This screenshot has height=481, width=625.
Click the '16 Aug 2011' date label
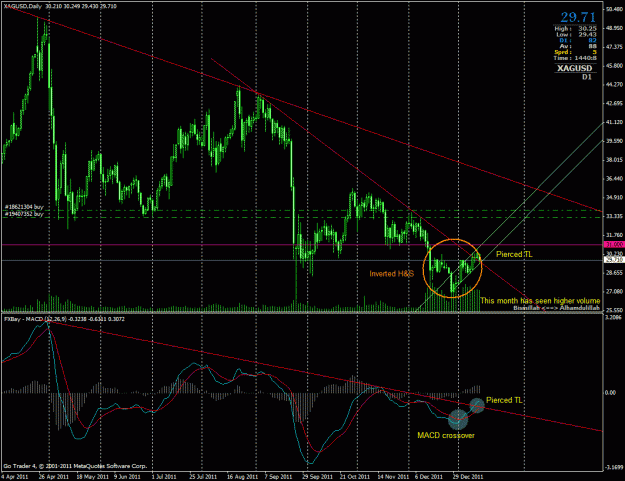point(242,477)
